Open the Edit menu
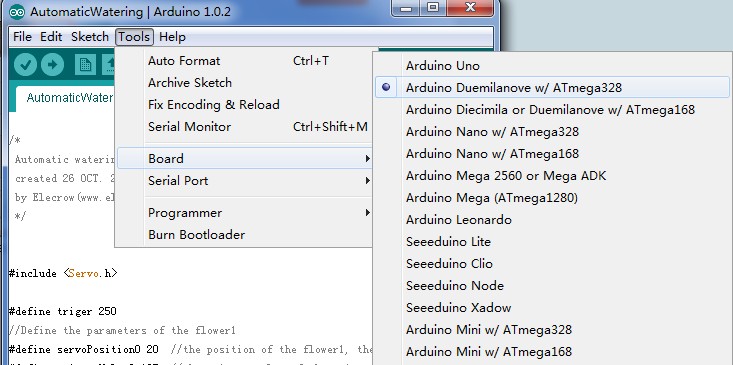Viewport: 733px width, 365px height. [51, 36]
